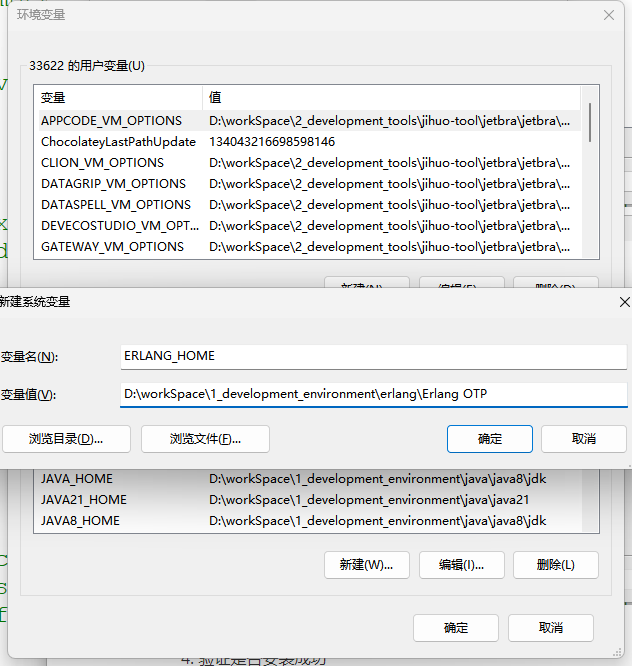The width and height of the screenshot is (632, 666).
Task: Close the 新建系统变量 dialog
Action: (x=624, y=301)
